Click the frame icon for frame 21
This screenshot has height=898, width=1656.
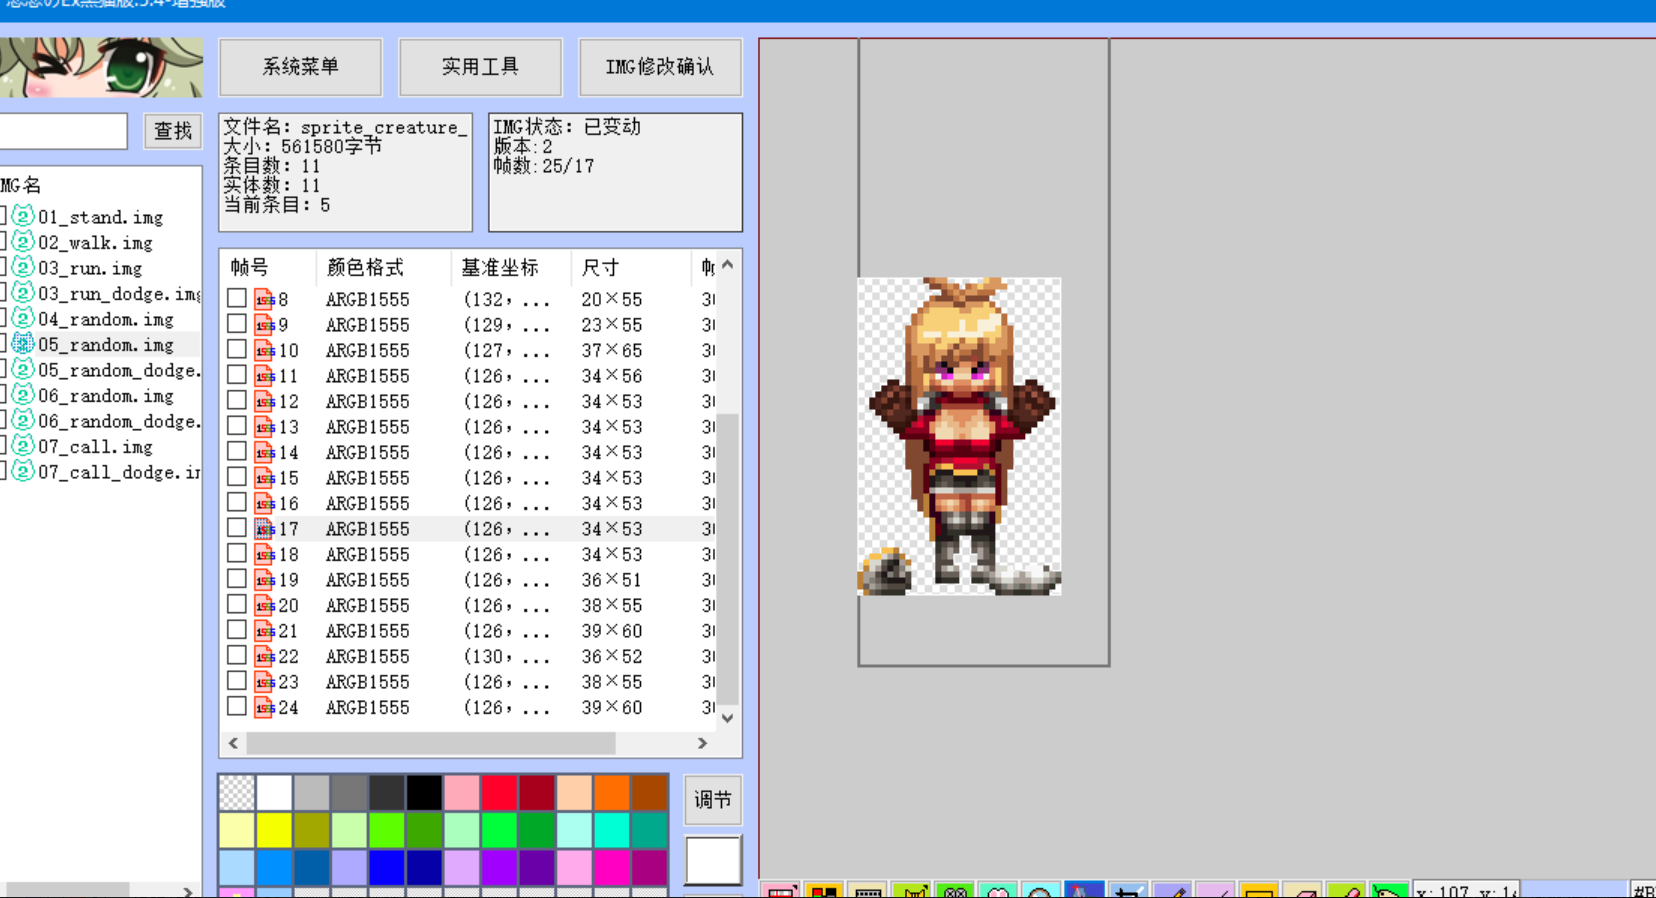[264, 630]
